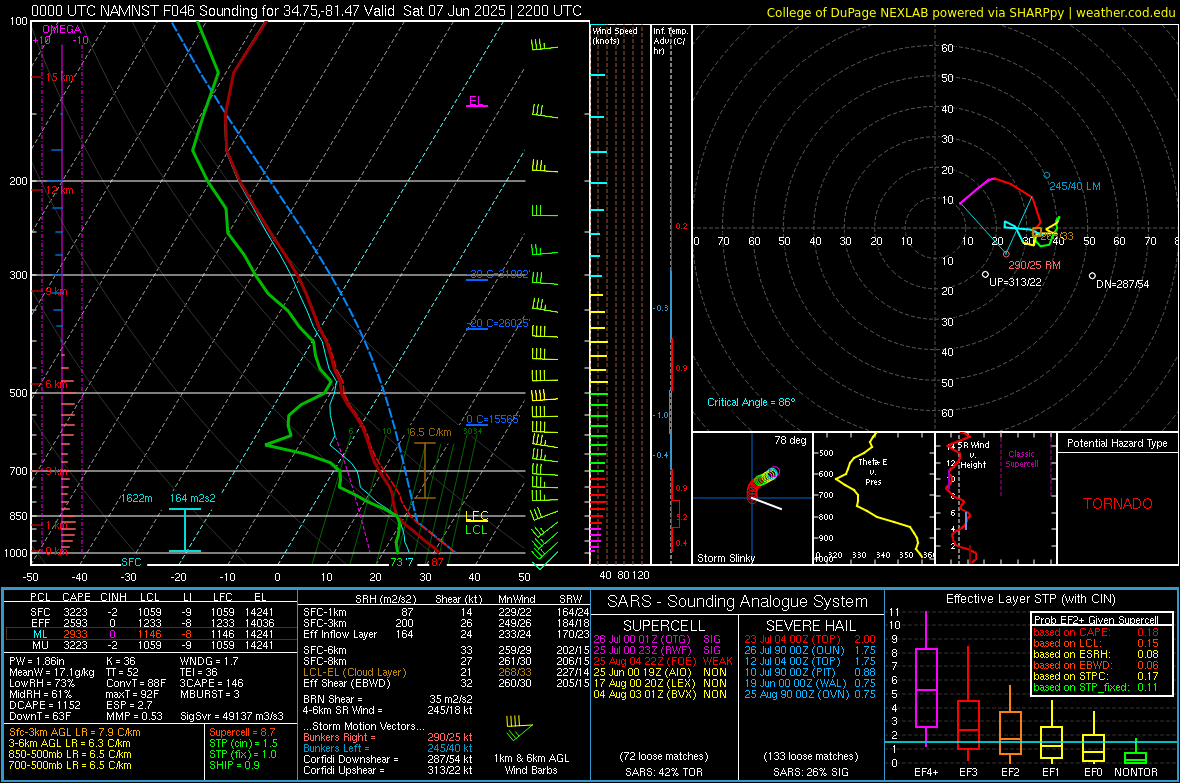
Task: Click the highlighted ML parcel row
Action: (x=151, y=635)
